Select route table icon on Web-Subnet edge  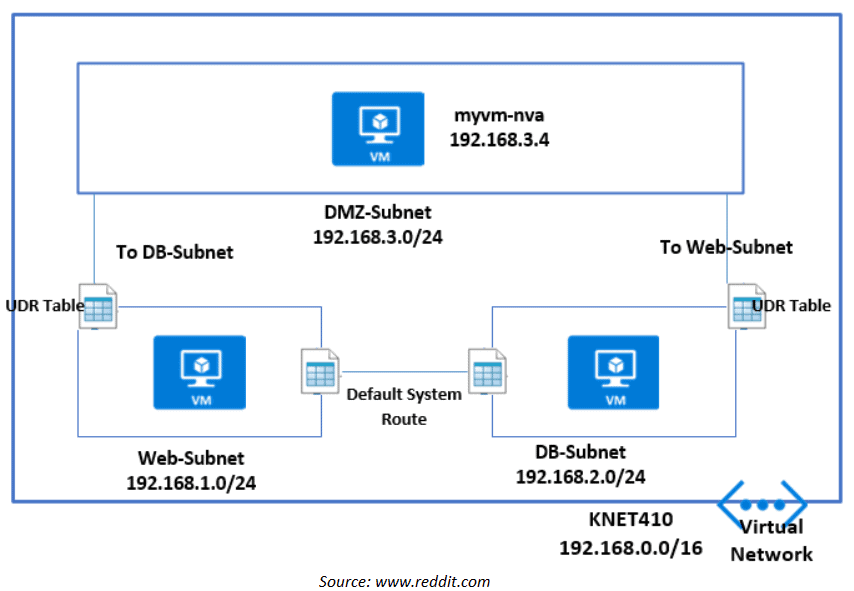[x=320, y=371]
